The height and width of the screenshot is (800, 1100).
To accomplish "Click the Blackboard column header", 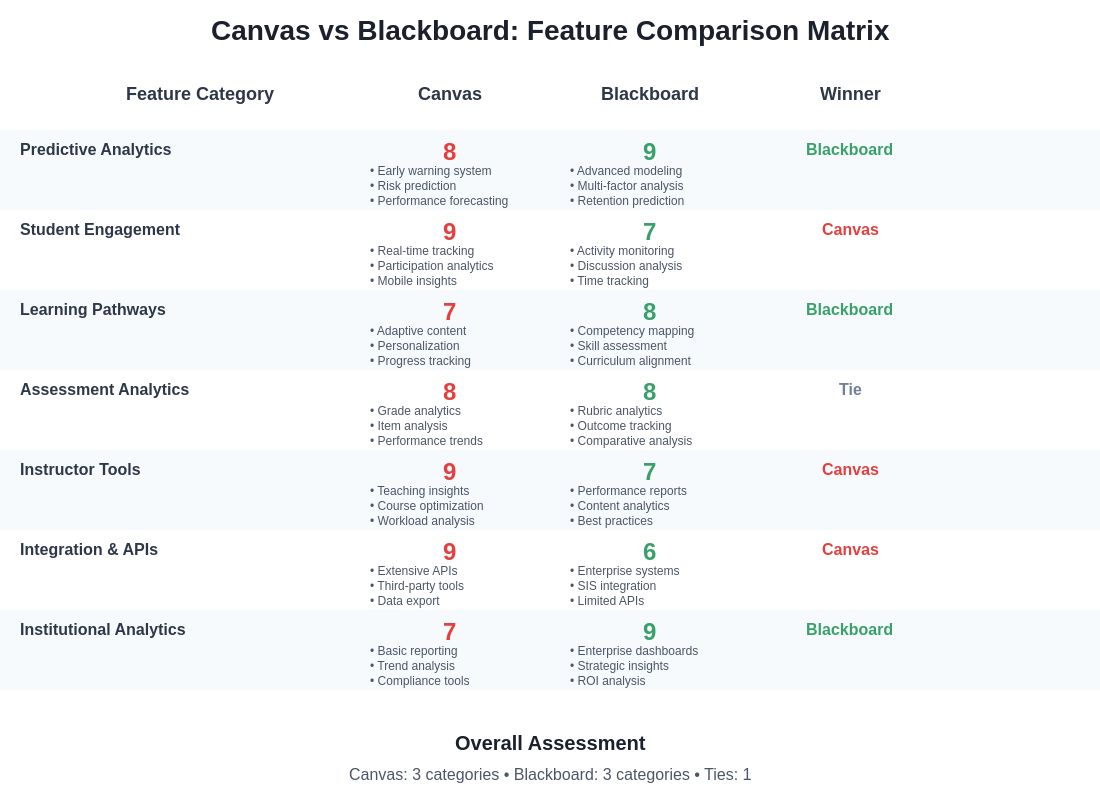I will pyautogui.click(x=650, y=94).
